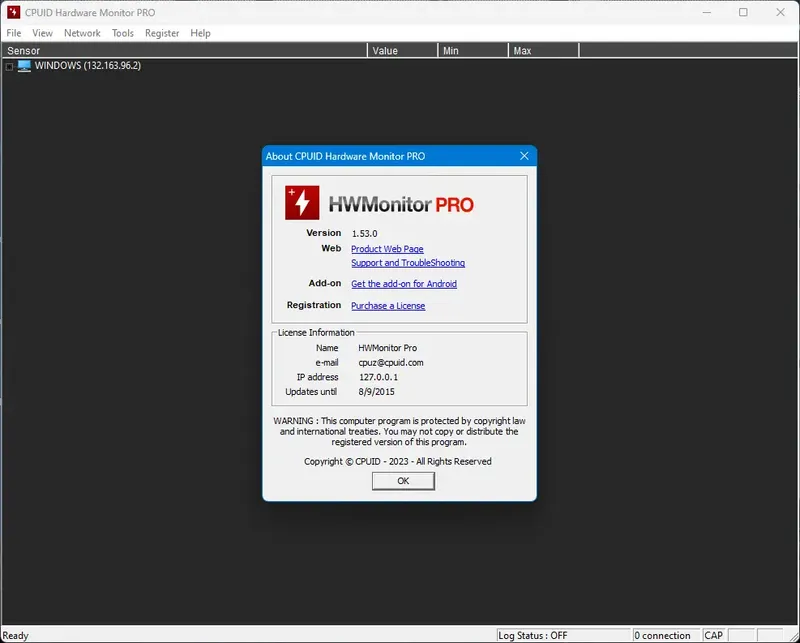Click license name HWMonitor Pro

(x=387, y=348)
